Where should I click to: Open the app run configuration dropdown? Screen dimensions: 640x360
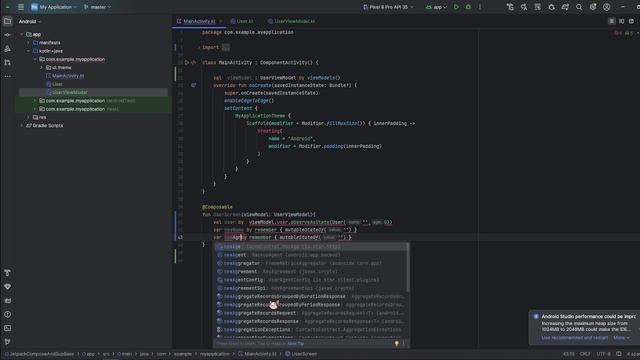436,7
